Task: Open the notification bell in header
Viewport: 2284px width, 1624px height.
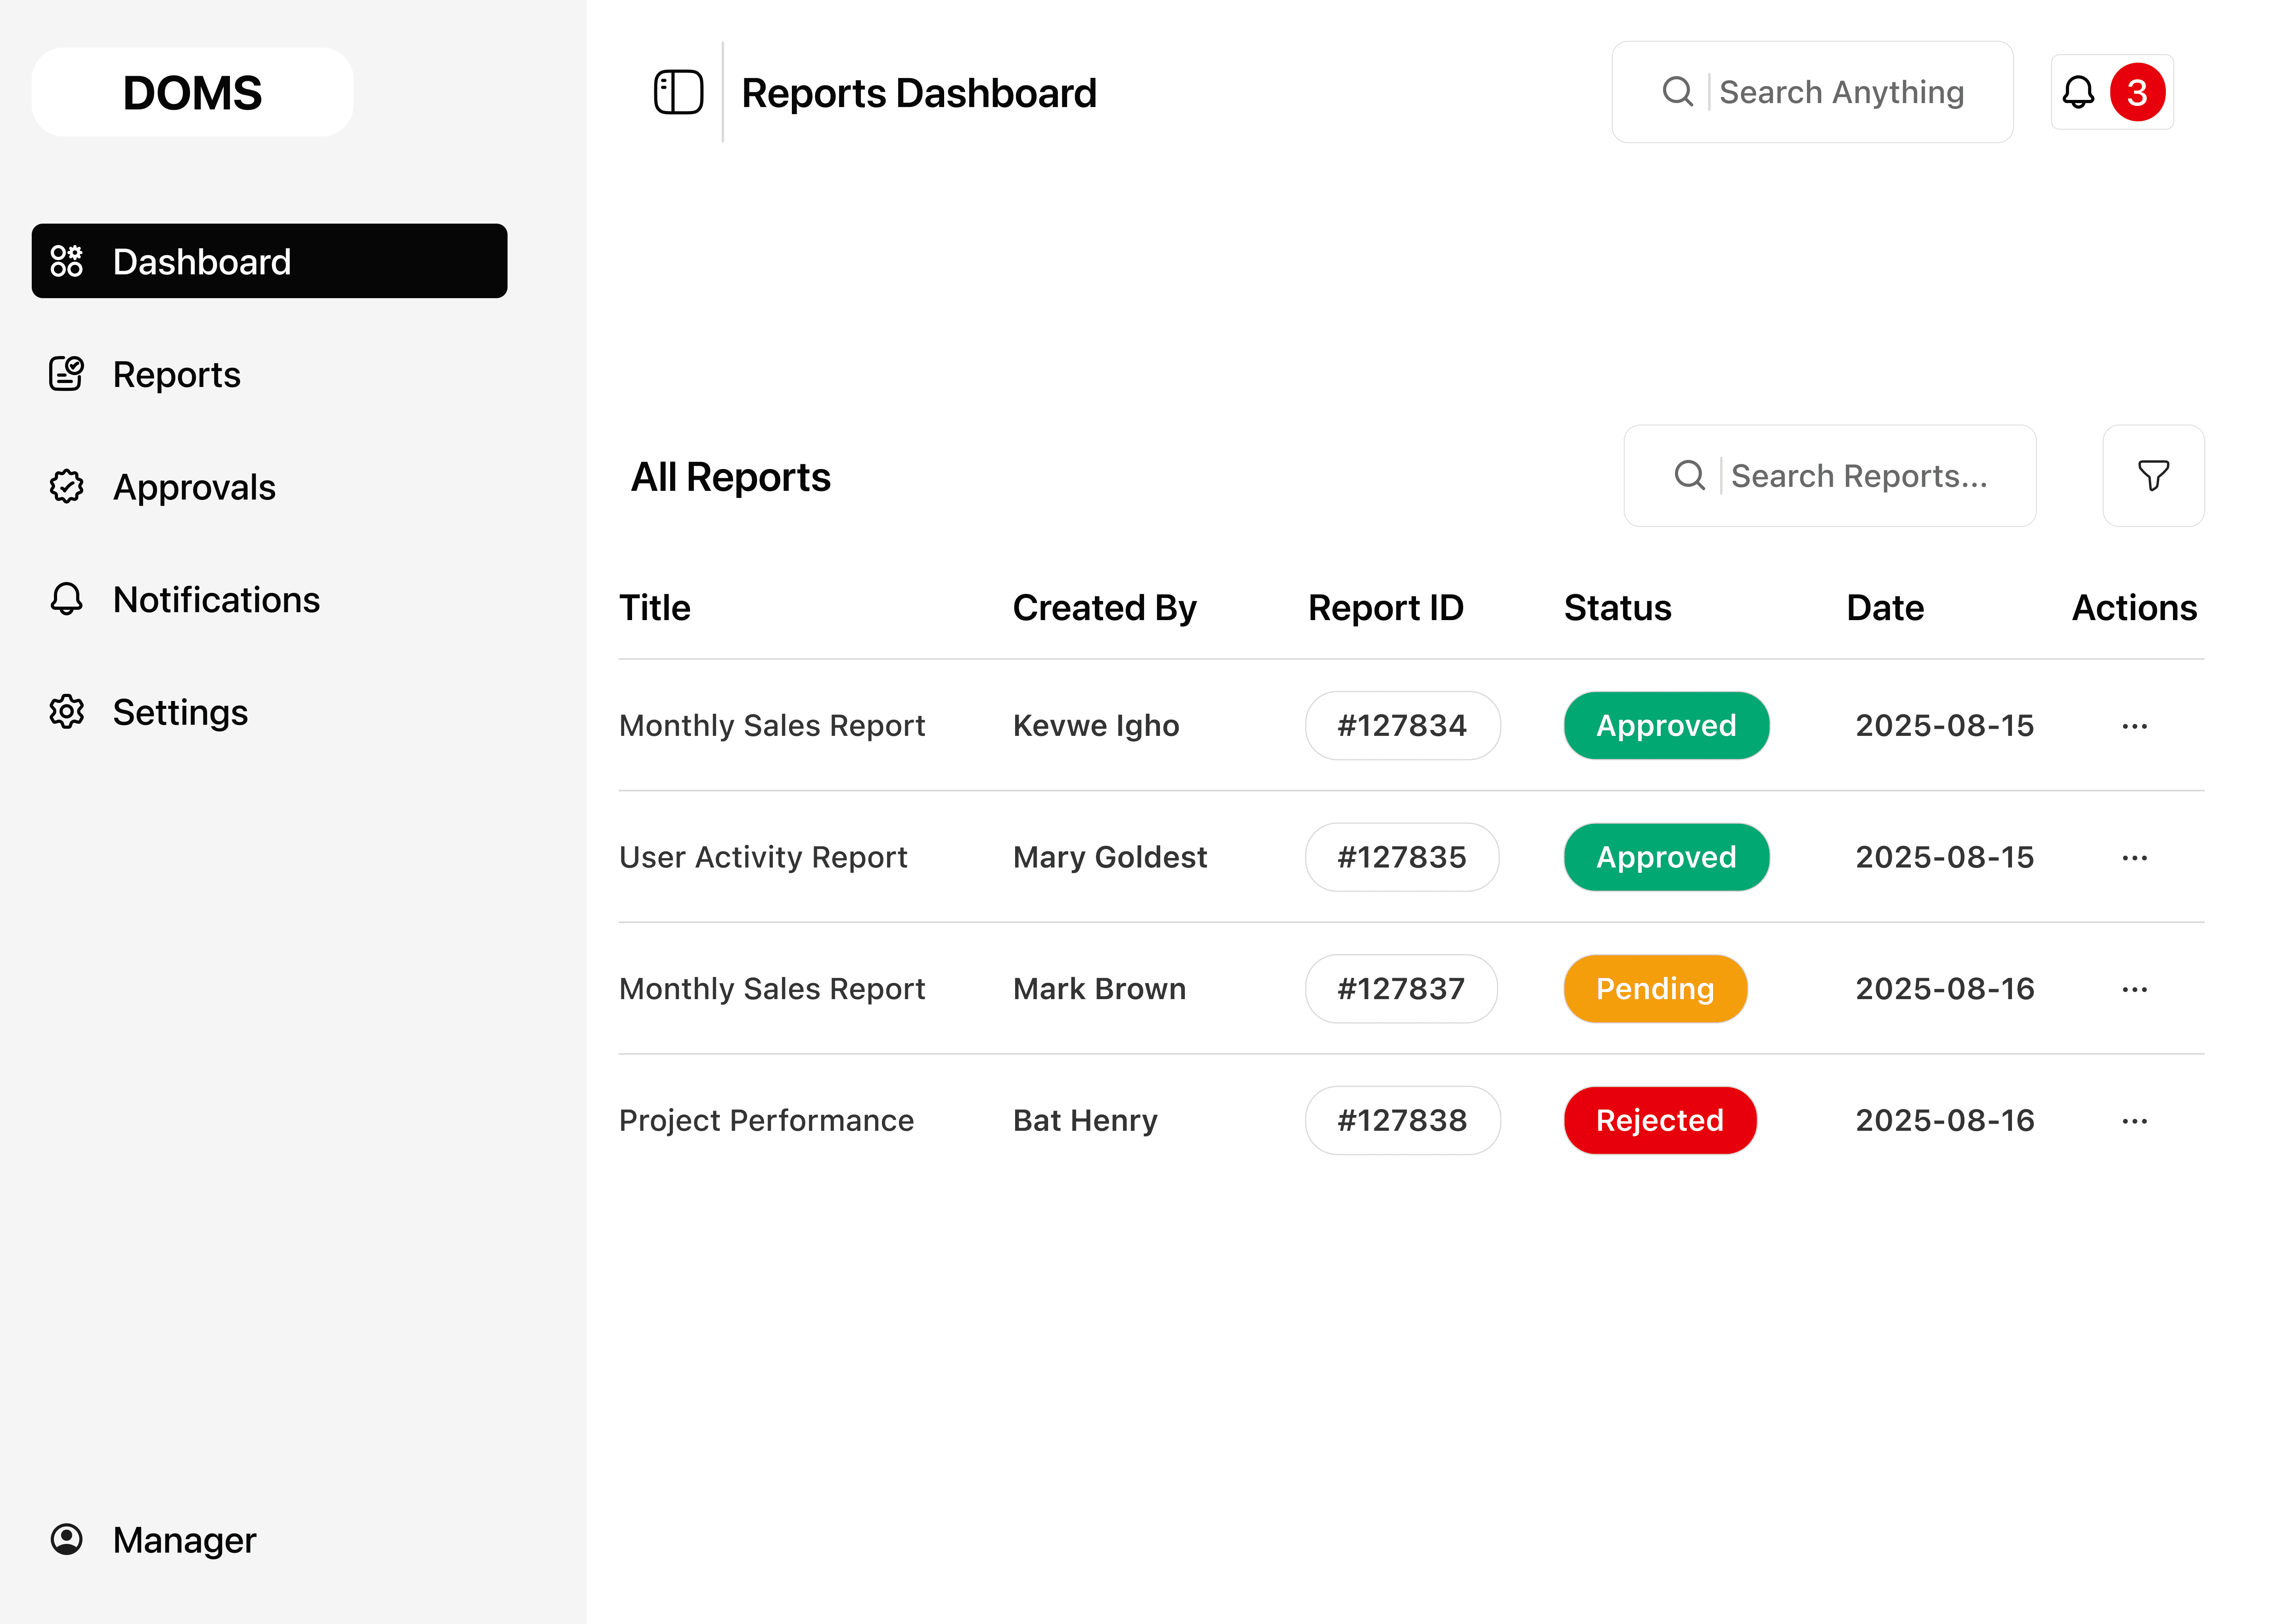Action: point(2078,92)
